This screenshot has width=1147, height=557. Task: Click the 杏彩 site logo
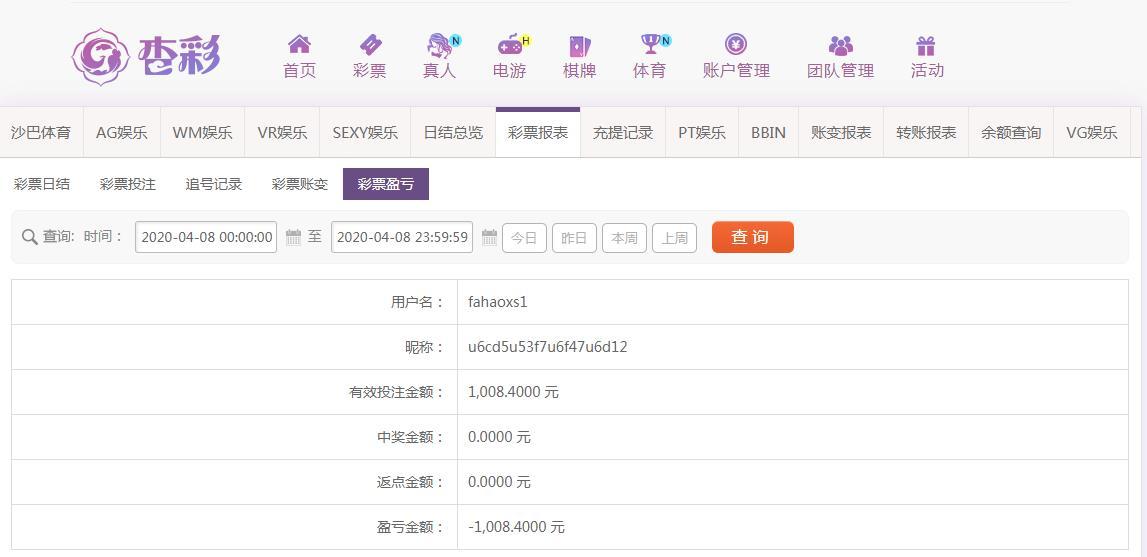[146, 56]
